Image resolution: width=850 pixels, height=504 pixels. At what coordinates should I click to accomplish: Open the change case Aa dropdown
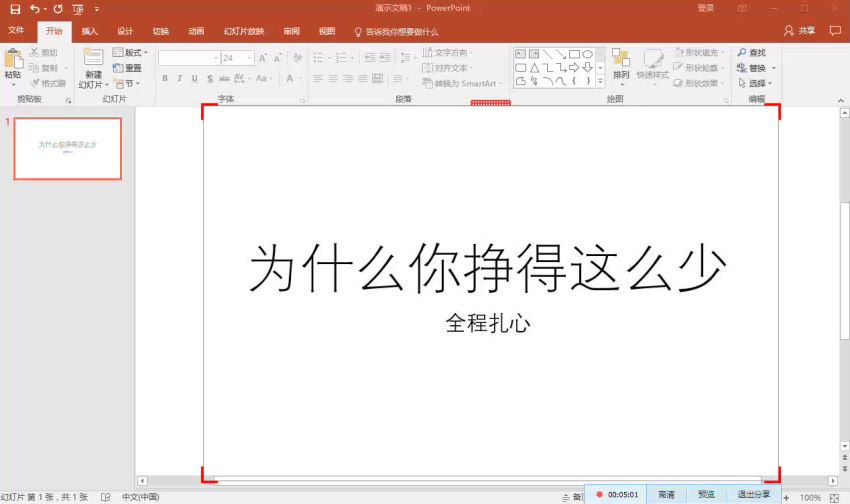pyautogui.click(x=264, y=79)
